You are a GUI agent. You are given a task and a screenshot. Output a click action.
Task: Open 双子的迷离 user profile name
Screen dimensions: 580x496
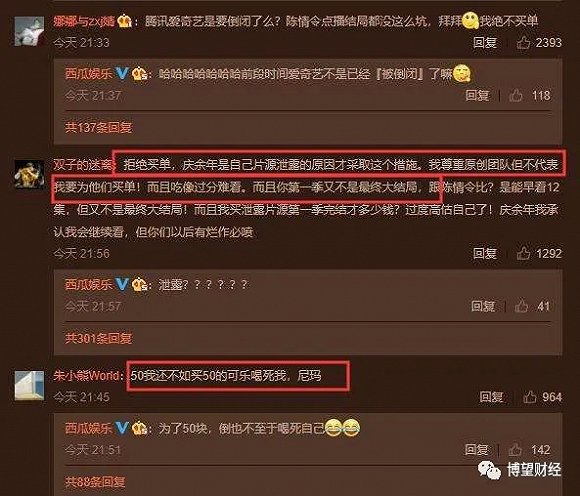click(83, 164)
